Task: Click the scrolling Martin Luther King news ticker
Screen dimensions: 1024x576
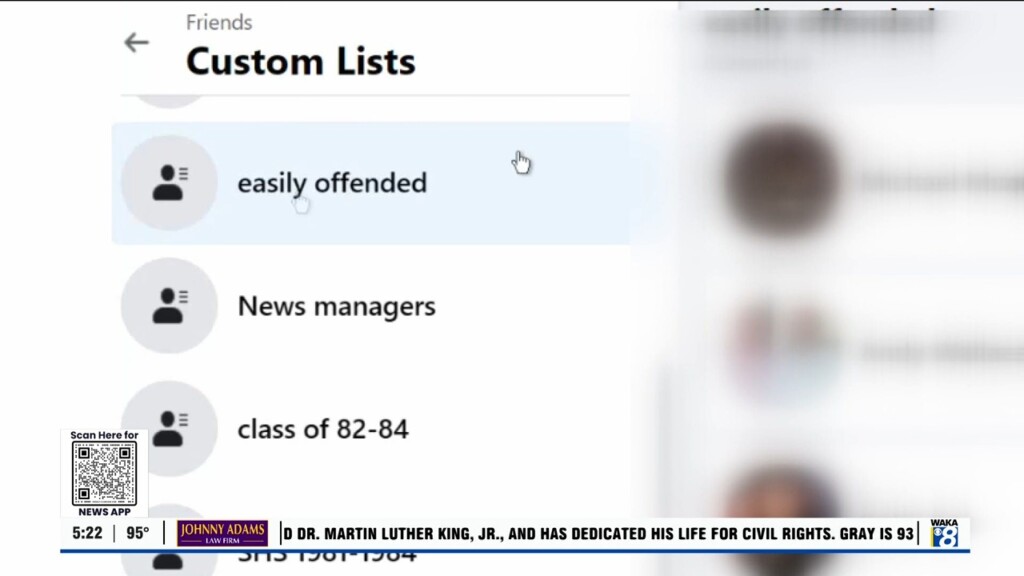Action: 600,534
